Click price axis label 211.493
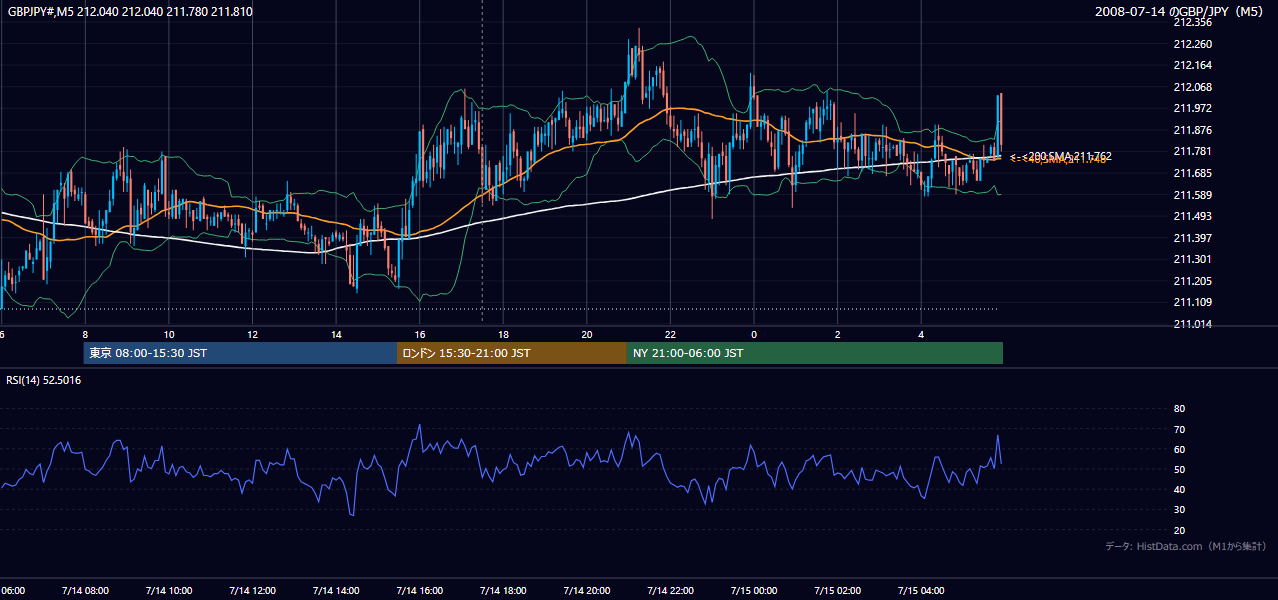The image size is (1278, 600). pos(1192,216)
